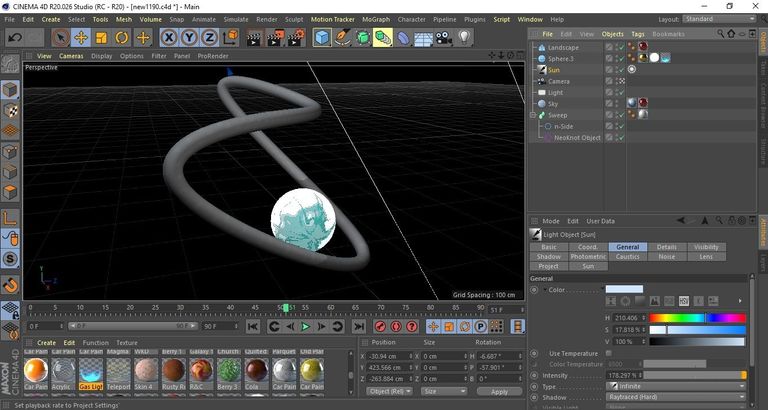
Task: Open the Simulate menu
Action: click(x=236, y=20)
